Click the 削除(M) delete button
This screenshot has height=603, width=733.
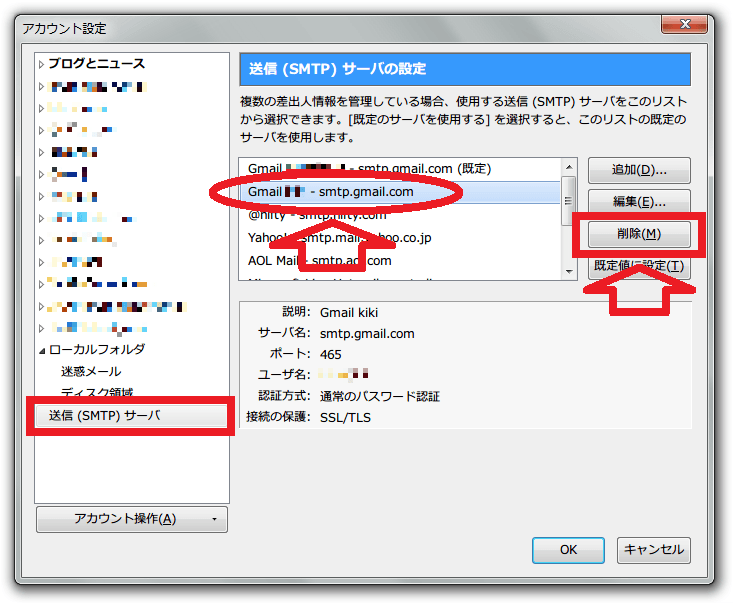(639, 234)
